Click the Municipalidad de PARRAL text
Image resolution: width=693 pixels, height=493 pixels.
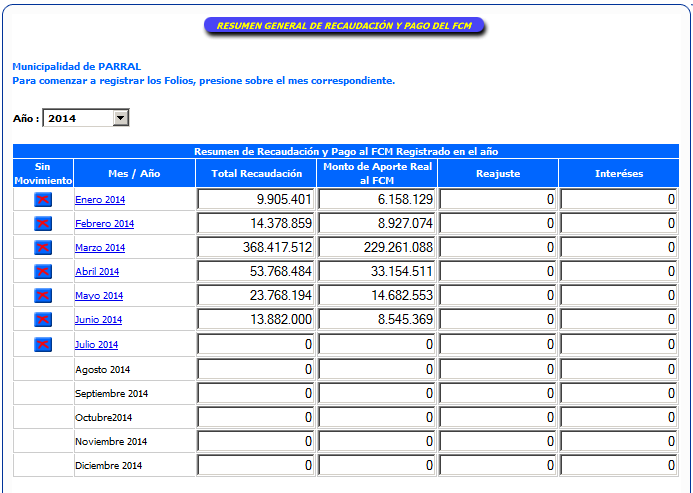click(x=76, y=67)
